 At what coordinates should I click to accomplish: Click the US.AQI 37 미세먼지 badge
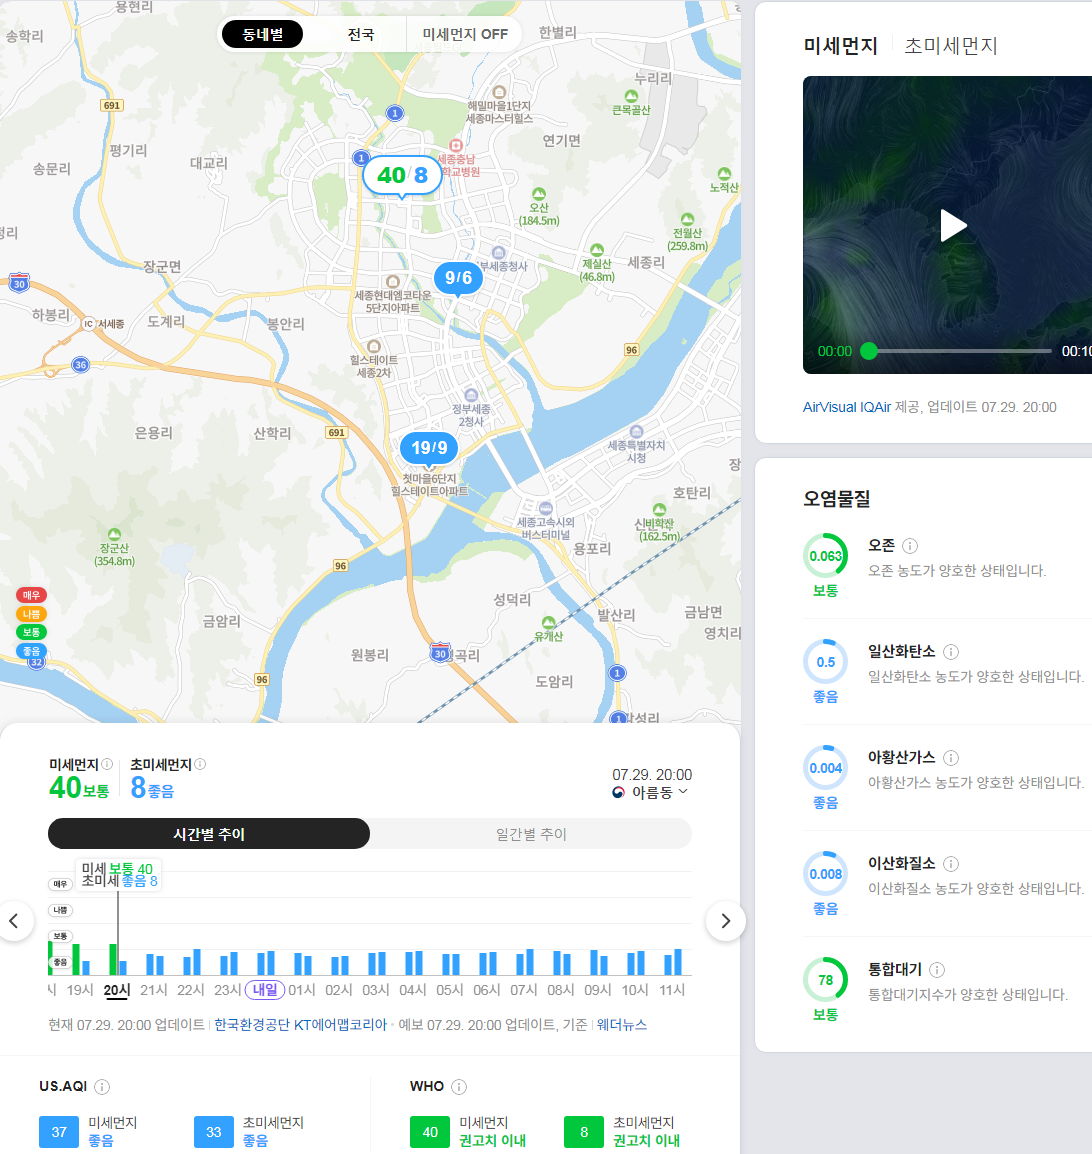[59, 1132]
